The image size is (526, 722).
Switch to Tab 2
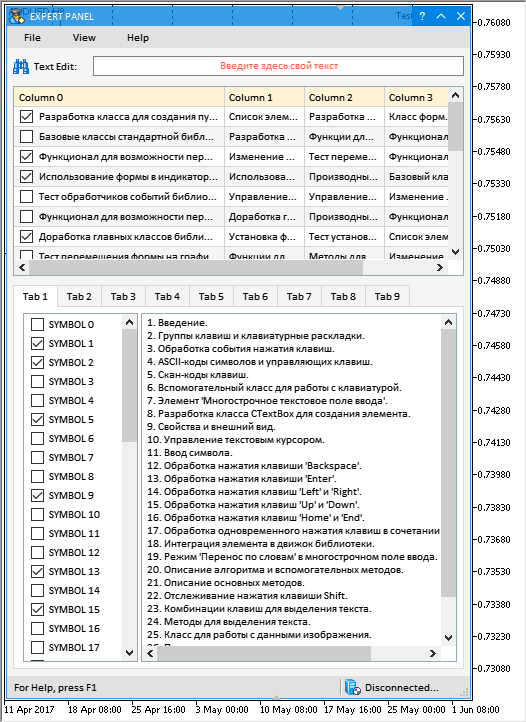pyautogui.click(x=79, y=297)
